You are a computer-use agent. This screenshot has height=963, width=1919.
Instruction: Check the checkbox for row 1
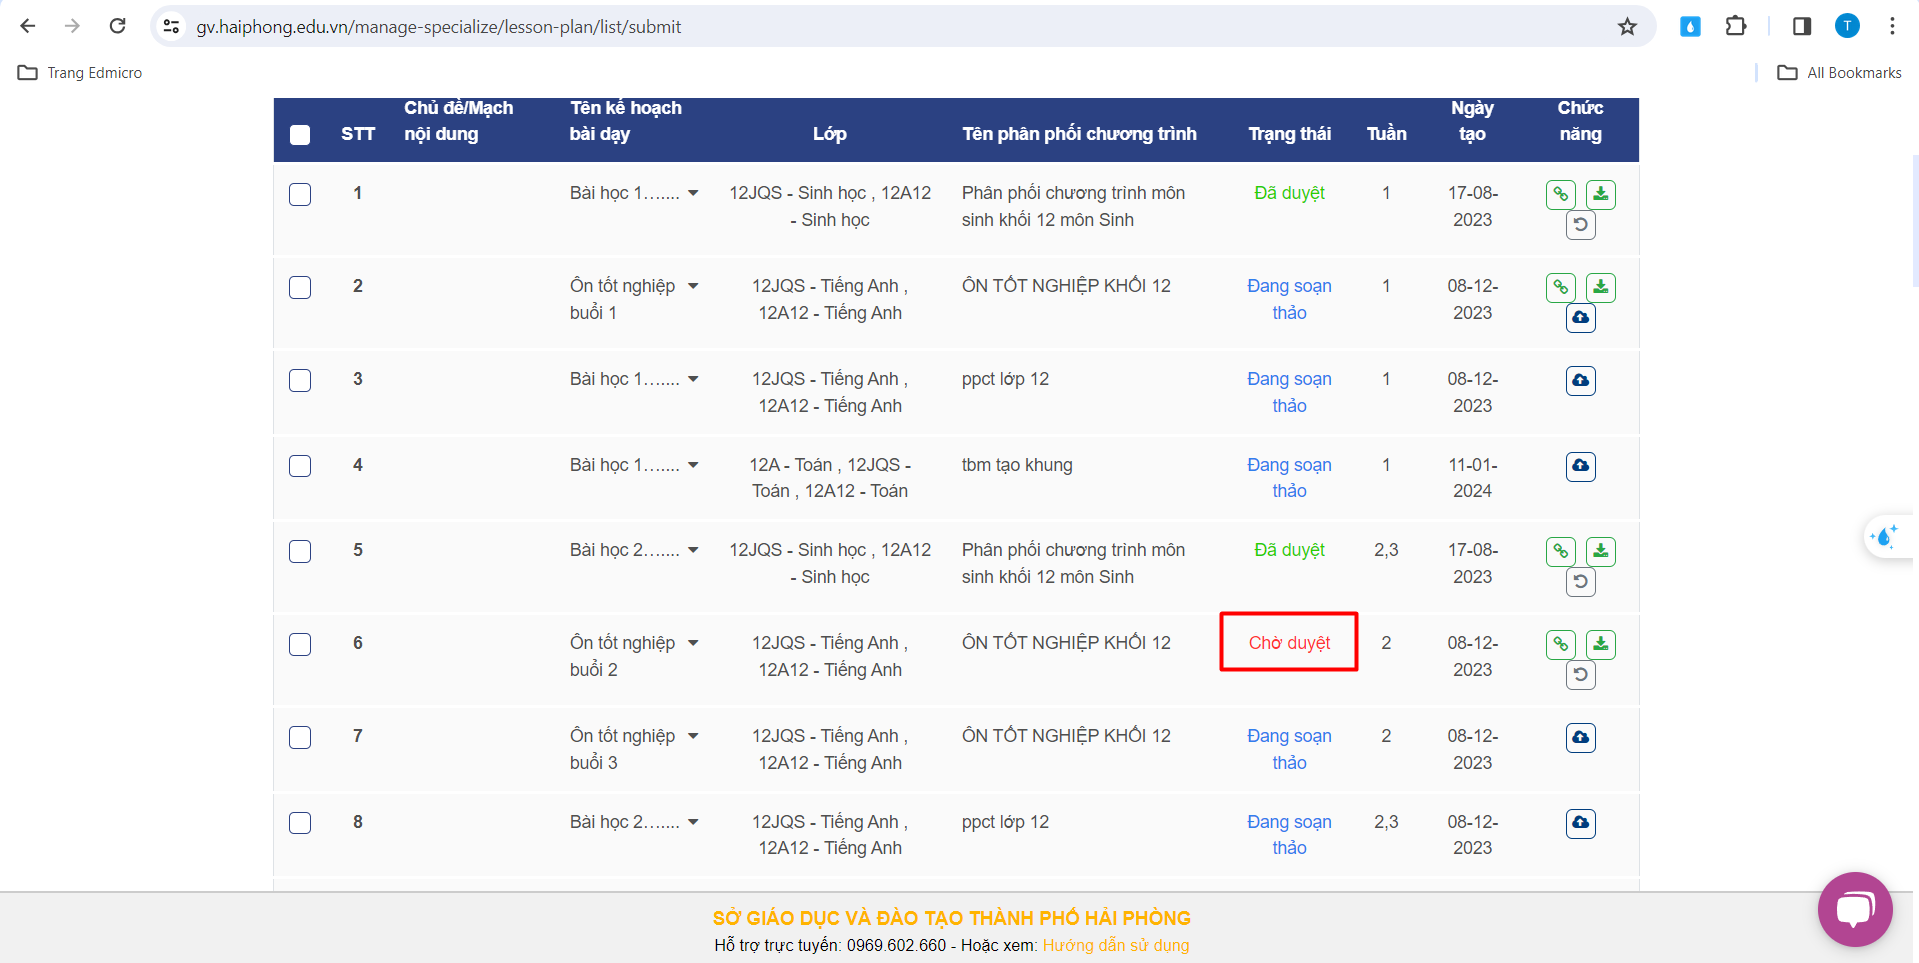[300, 194]
